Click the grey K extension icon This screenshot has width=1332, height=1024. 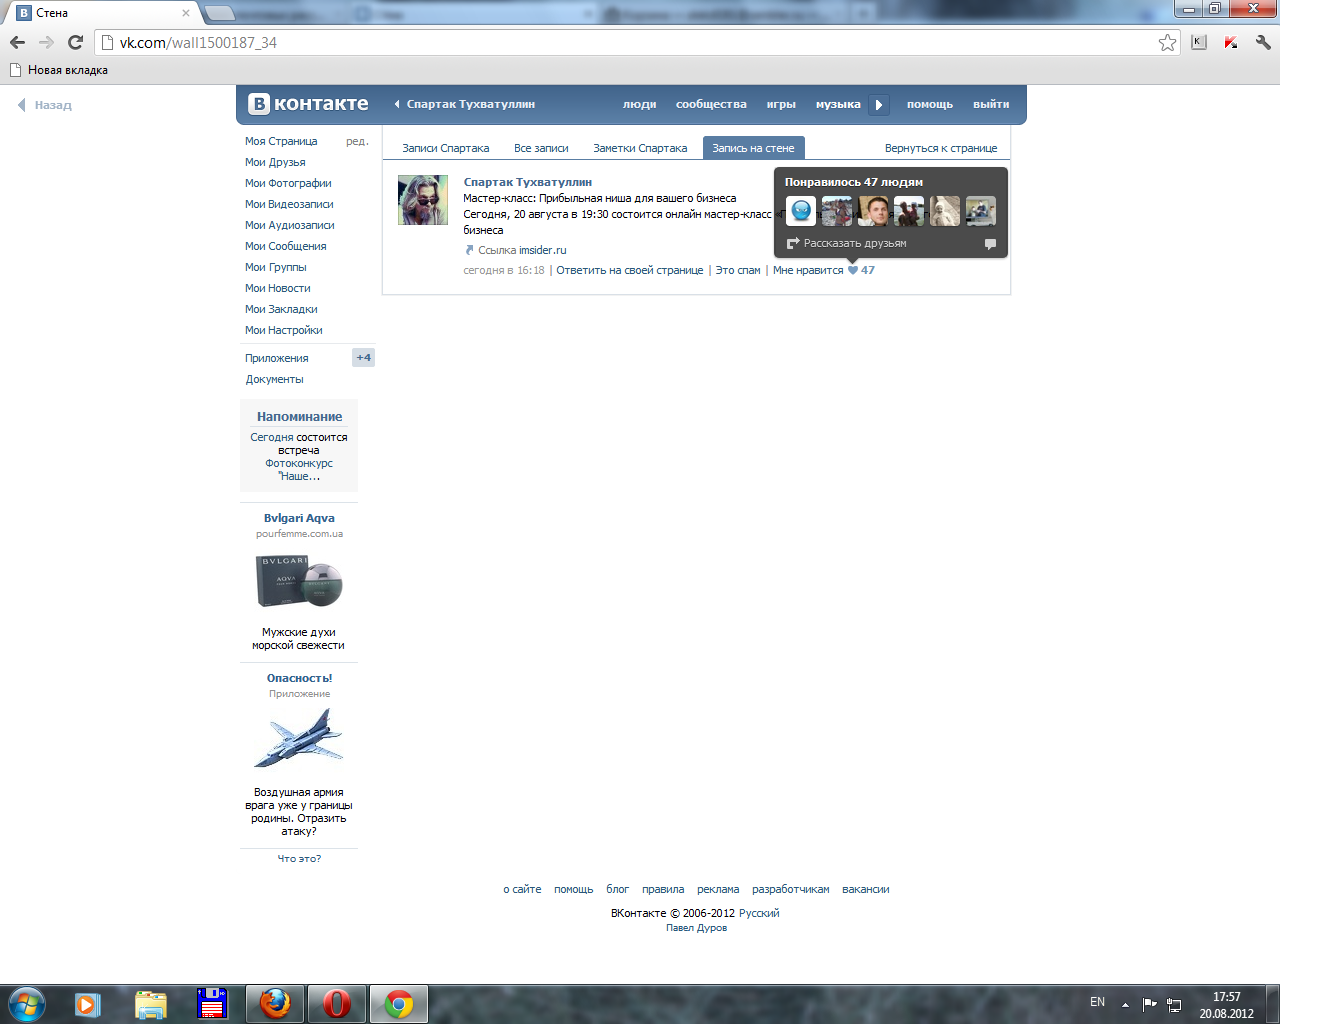[1199, 42]
